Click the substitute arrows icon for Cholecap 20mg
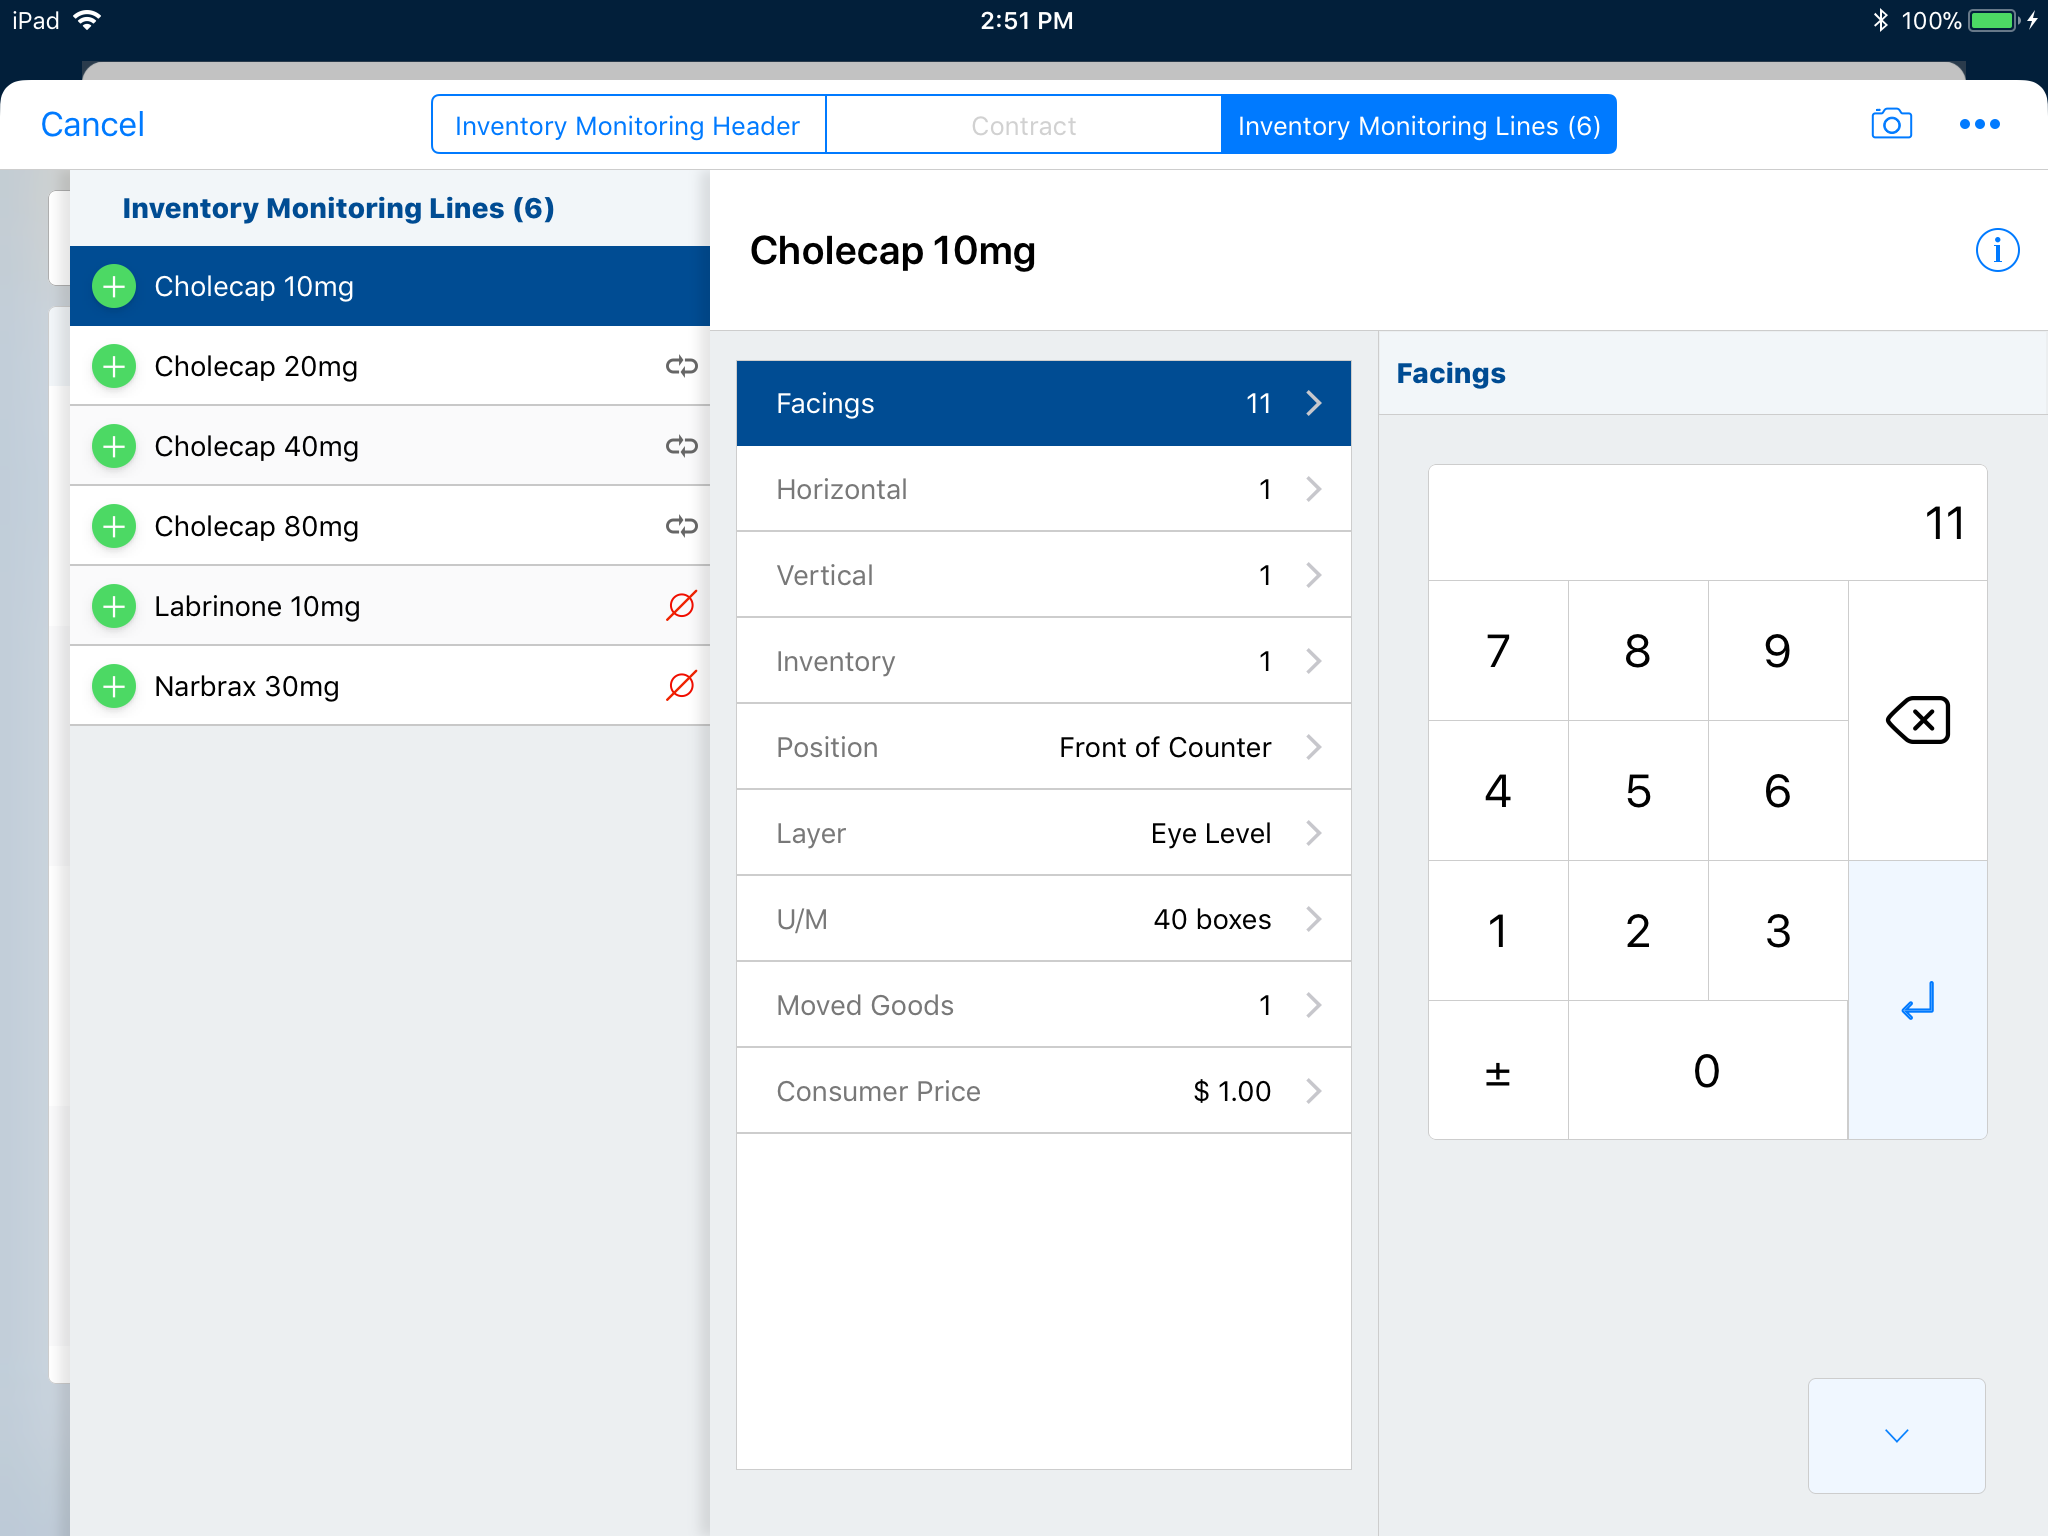This screenshot has height=1536, width=2048. 681,366
